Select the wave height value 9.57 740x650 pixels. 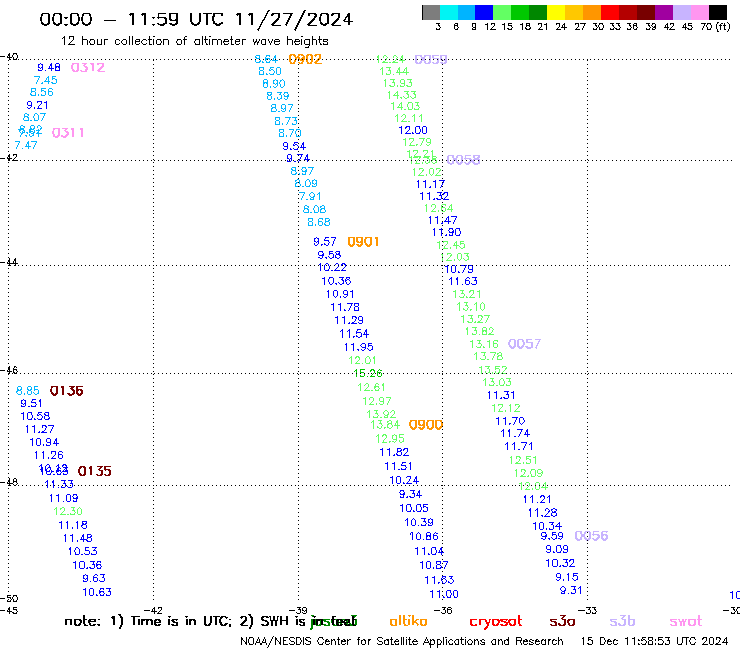(325, 242)
